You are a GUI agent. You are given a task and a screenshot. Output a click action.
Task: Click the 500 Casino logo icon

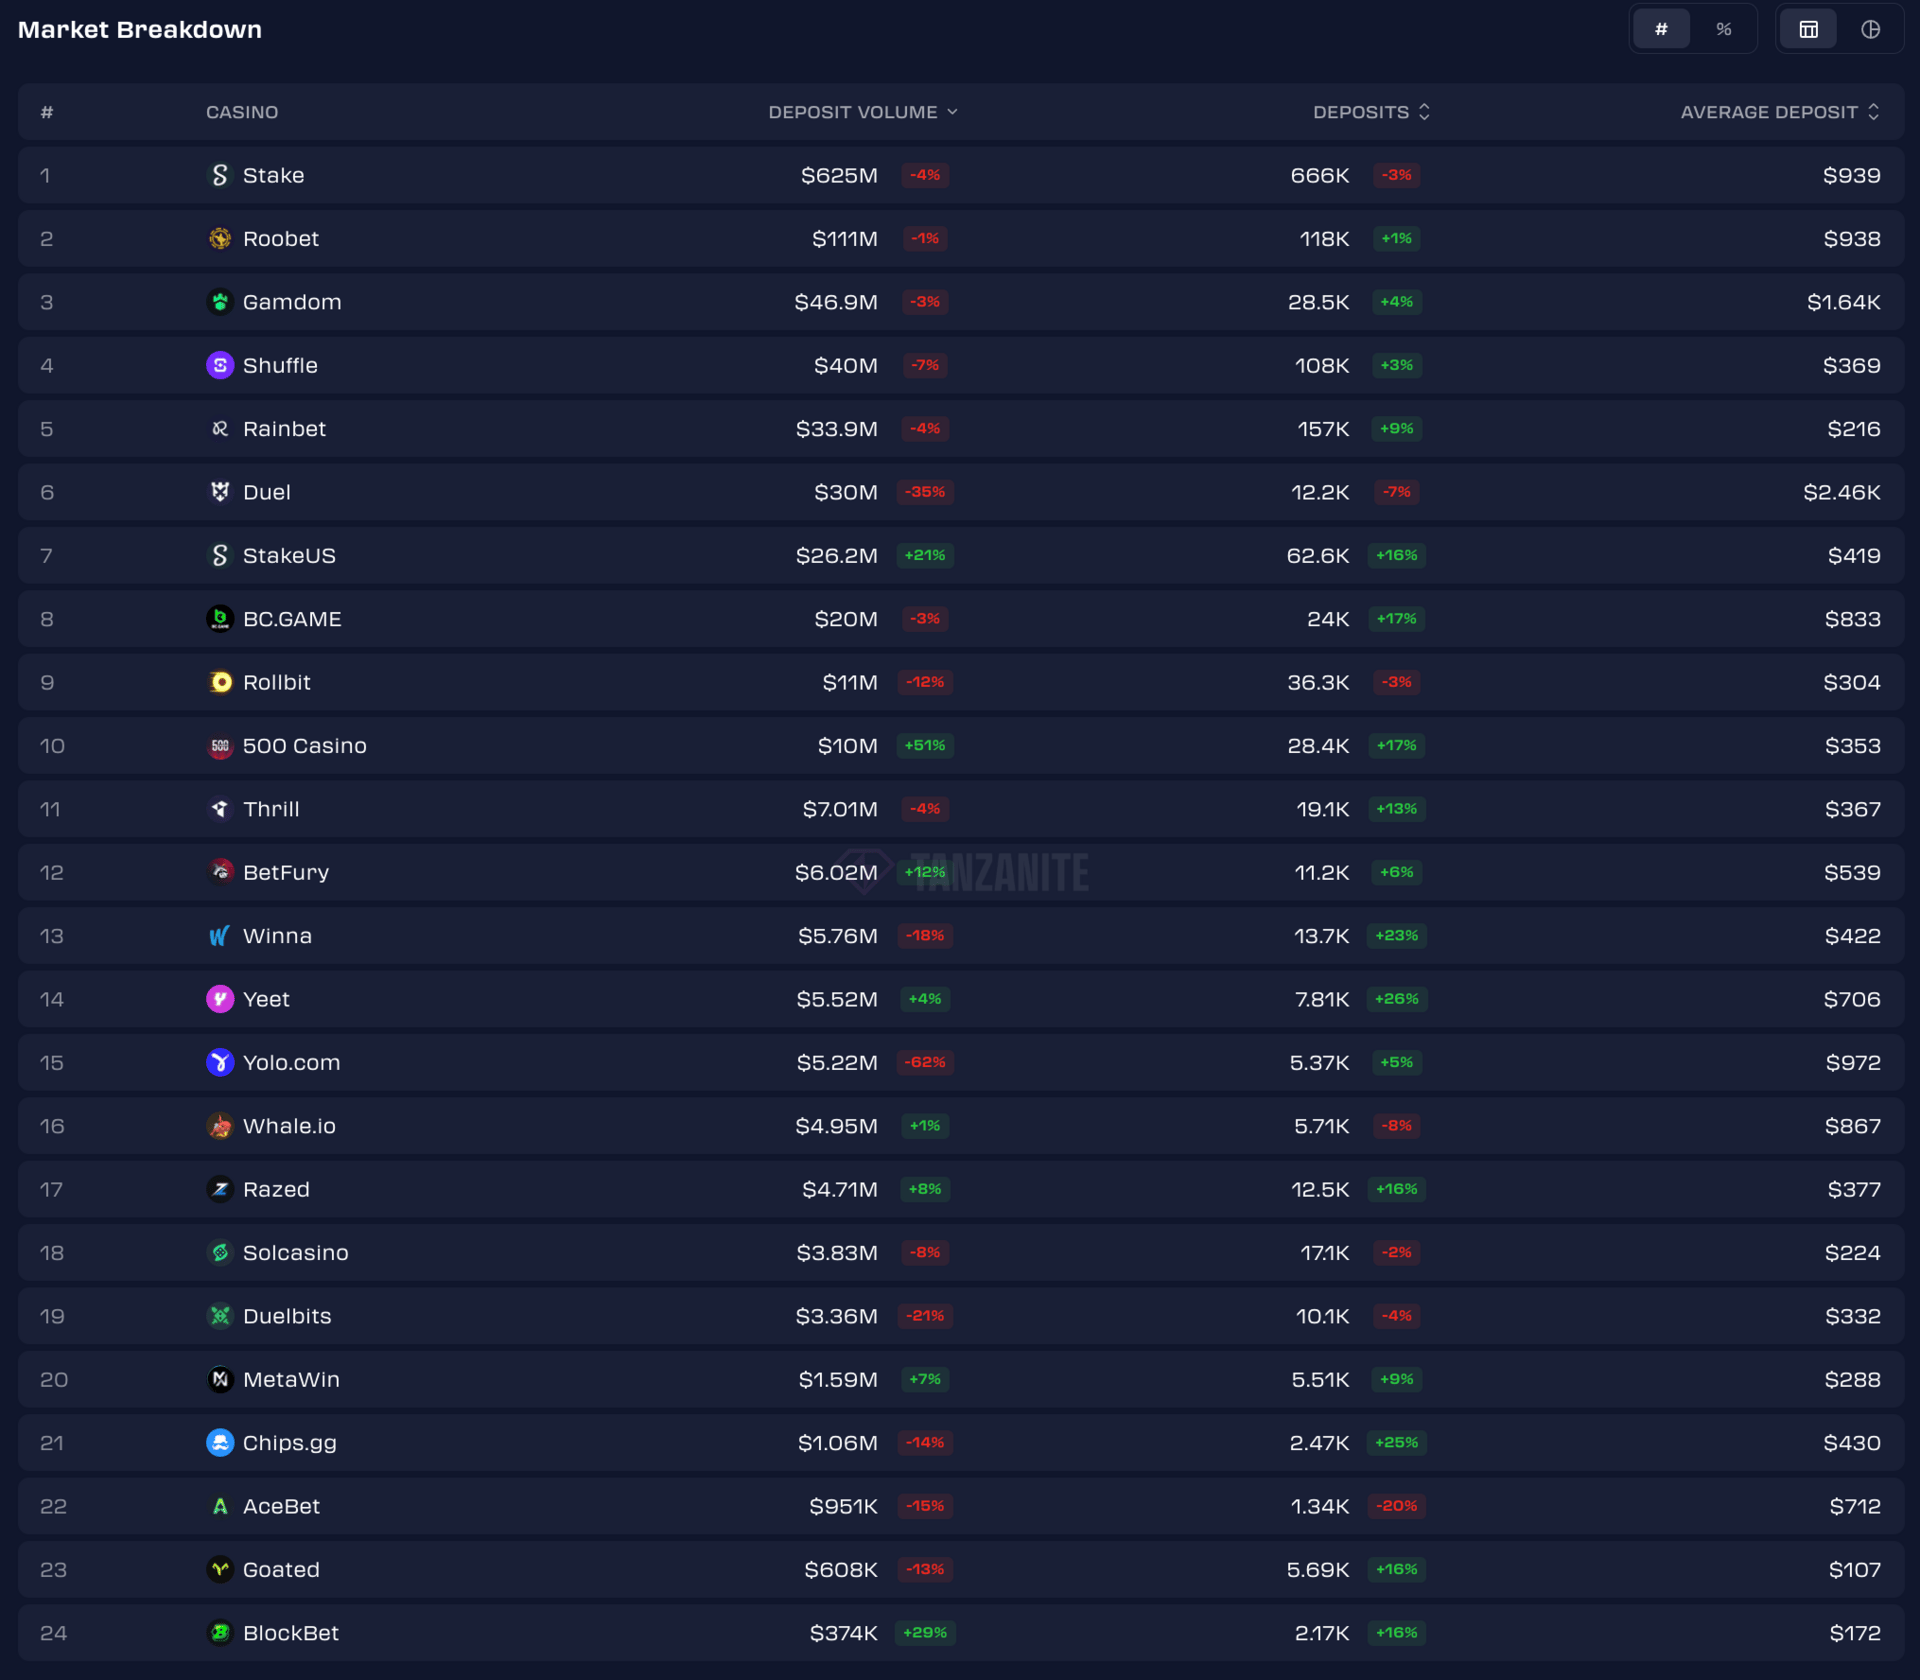pos(220,746)
